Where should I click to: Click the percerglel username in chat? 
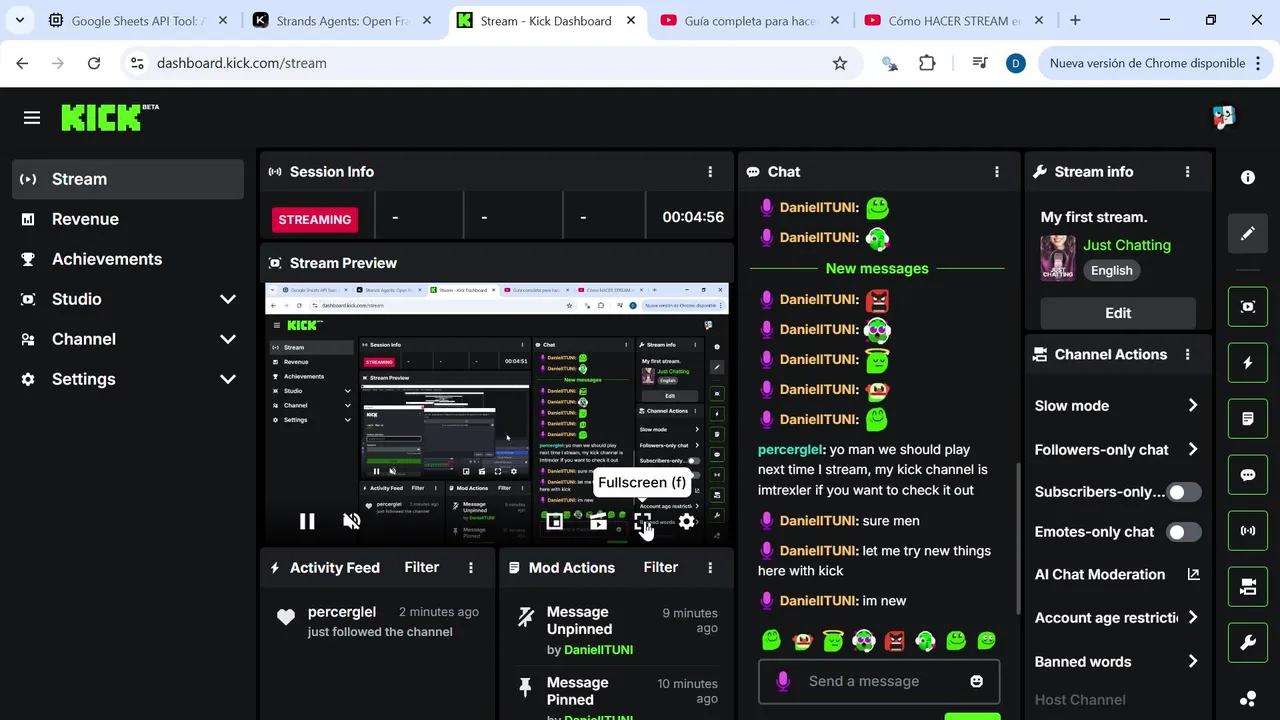[790, 450]
